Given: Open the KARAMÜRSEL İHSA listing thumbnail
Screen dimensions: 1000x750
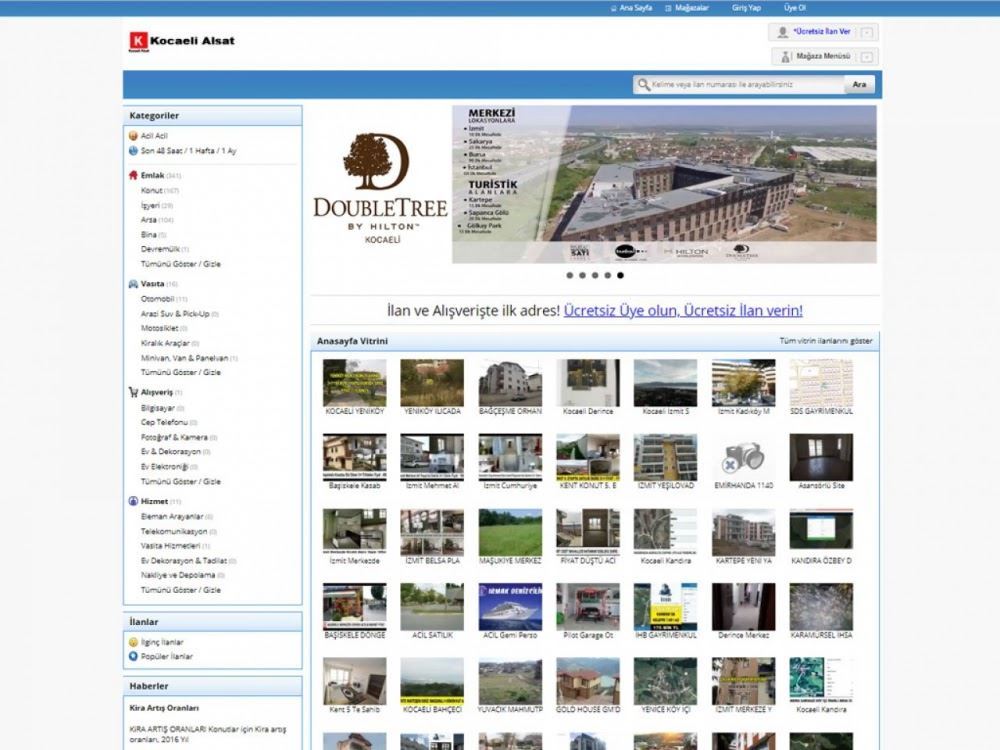Looking at the screenshot, I should 821,607.
